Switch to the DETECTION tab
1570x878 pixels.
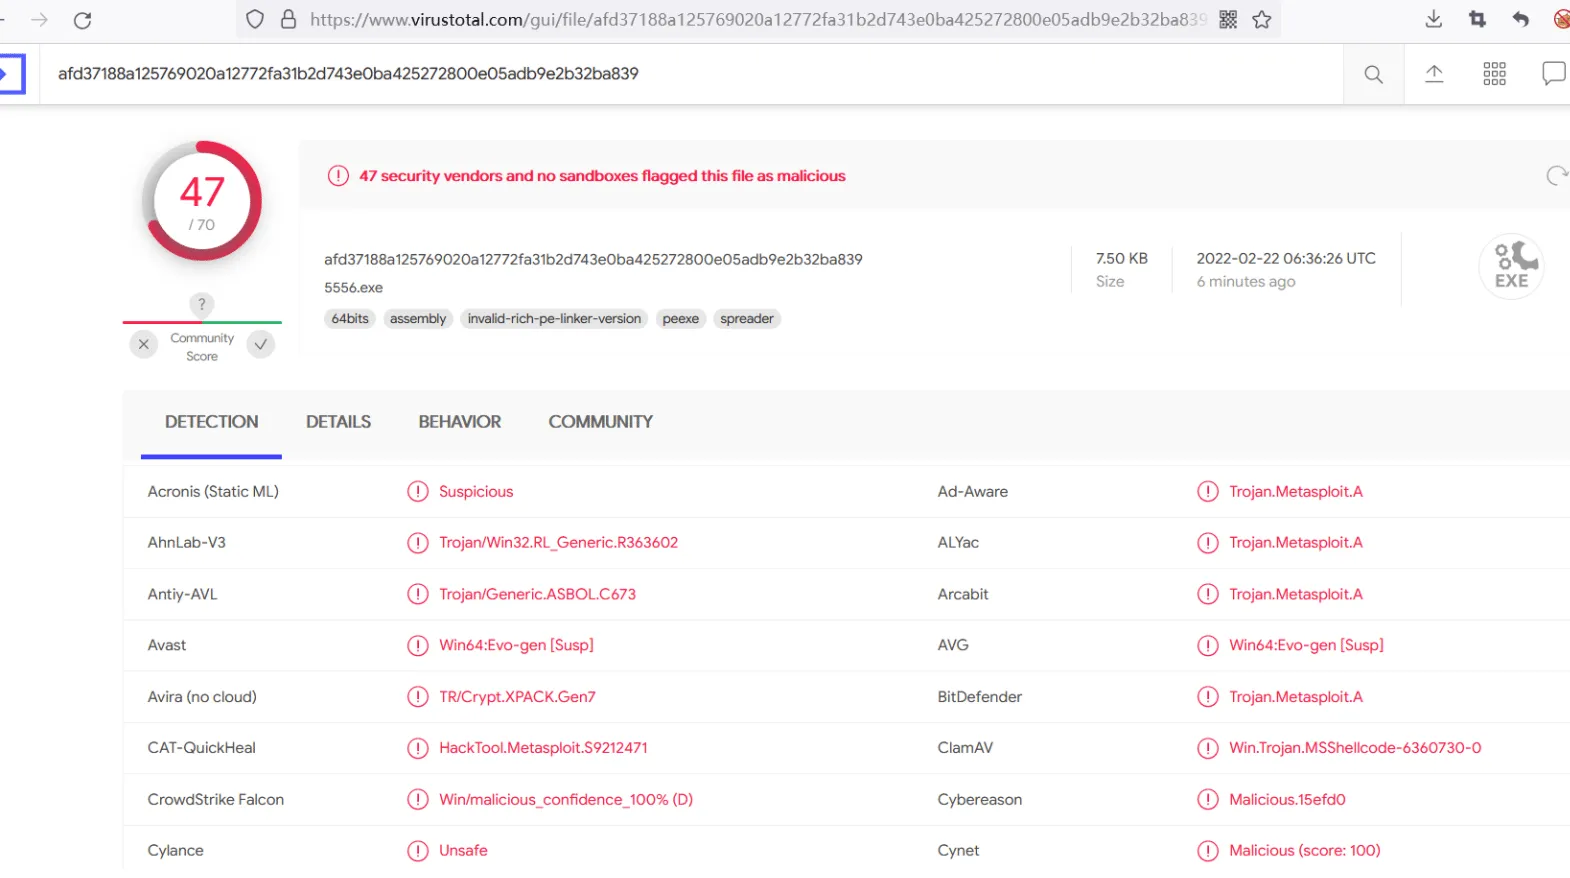coord(212,422)
